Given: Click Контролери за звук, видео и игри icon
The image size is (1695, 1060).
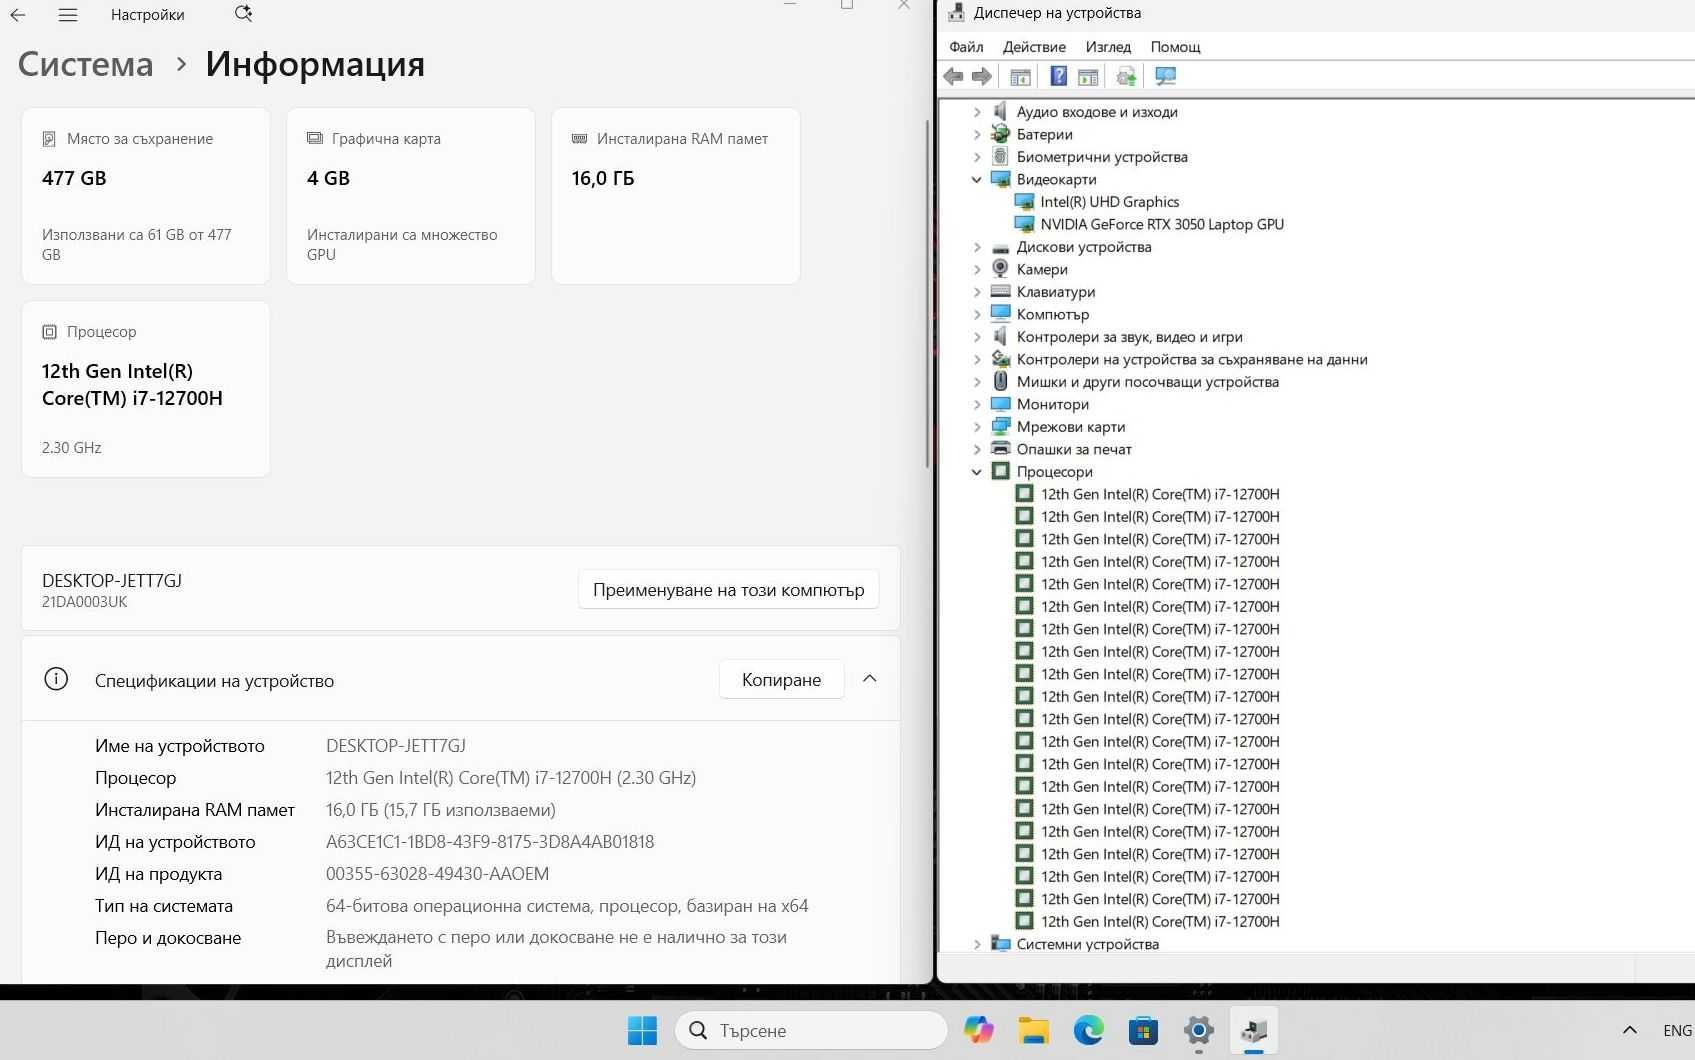Looking at the screenshot, I should tap(1000, 337).
